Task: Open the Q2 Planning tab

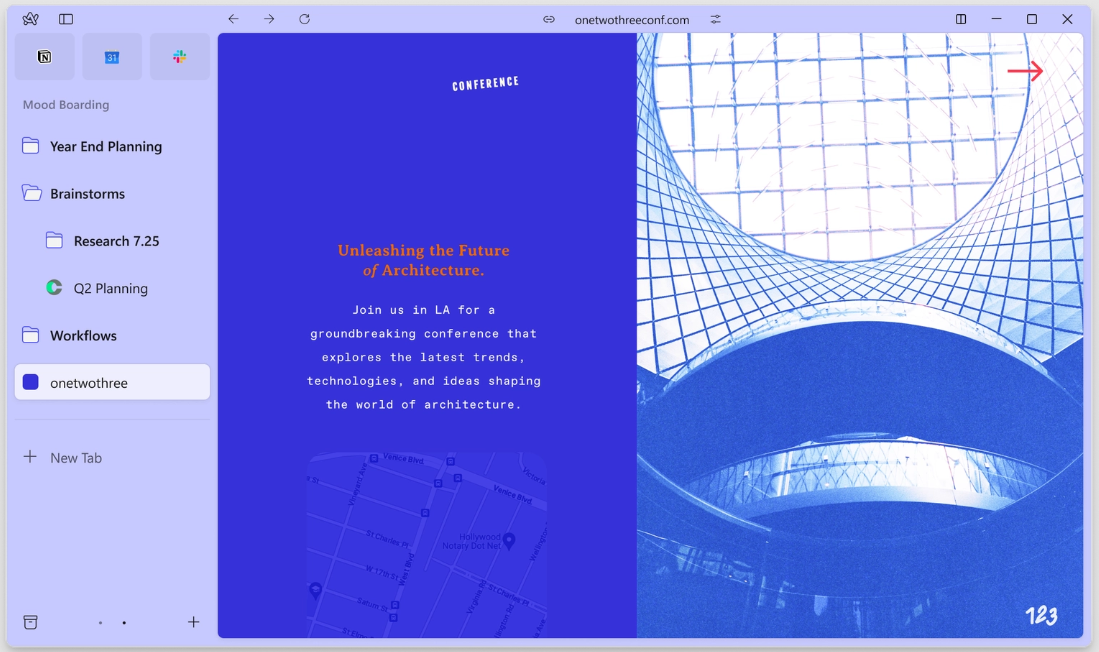Action: coord(110,288)
